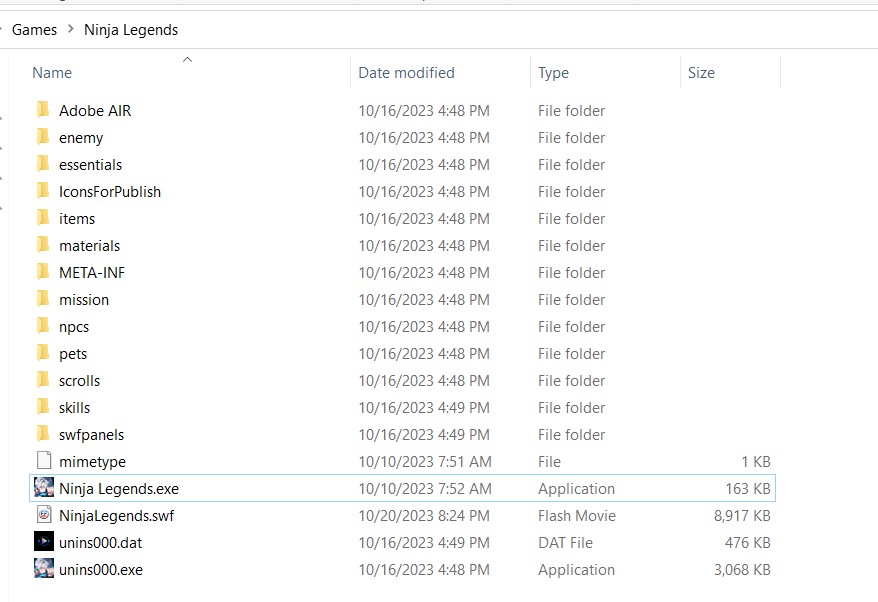Select the scrolls folder name
This screenshot has height=602, width=878.
click(x=80, y=381)
